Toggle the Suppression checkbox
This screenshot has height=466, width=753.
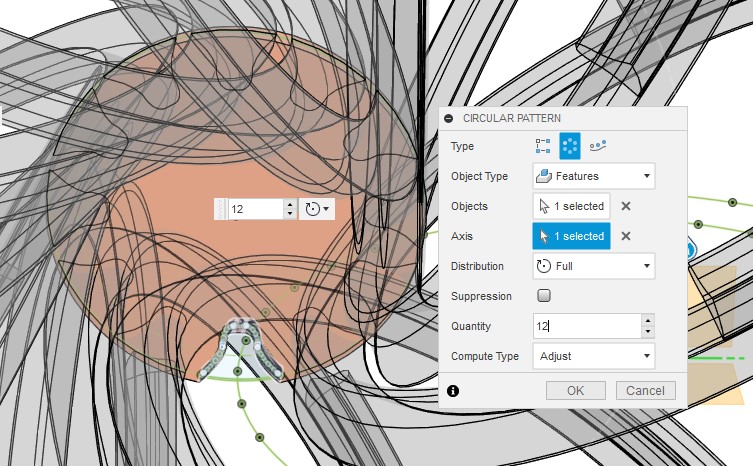(544, 296)
